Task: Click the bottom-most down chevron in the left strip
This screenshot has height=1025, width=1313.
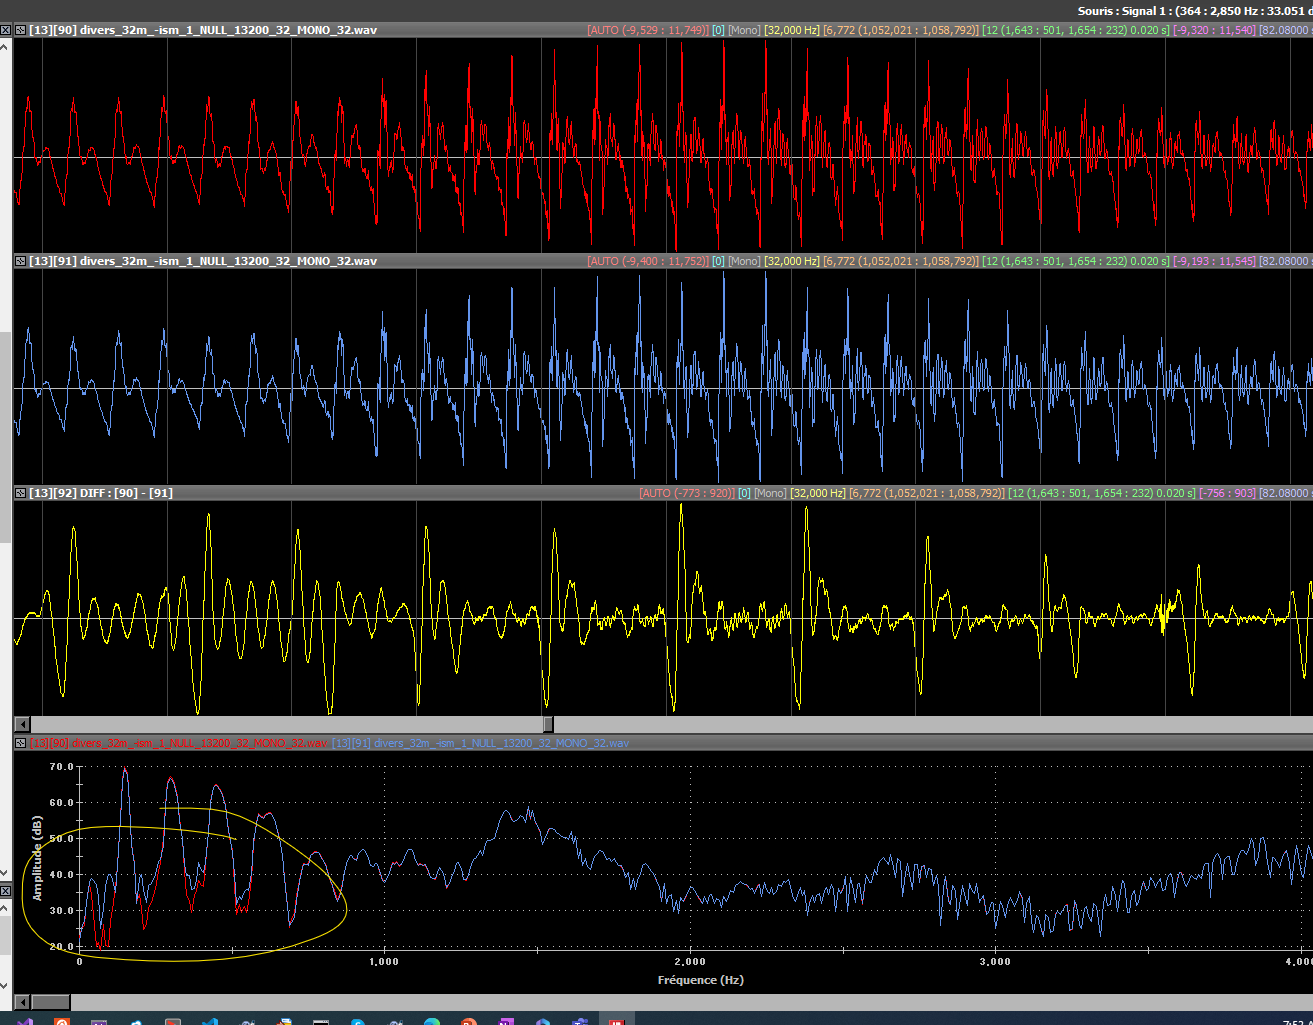Action: (x=5, y=987)
